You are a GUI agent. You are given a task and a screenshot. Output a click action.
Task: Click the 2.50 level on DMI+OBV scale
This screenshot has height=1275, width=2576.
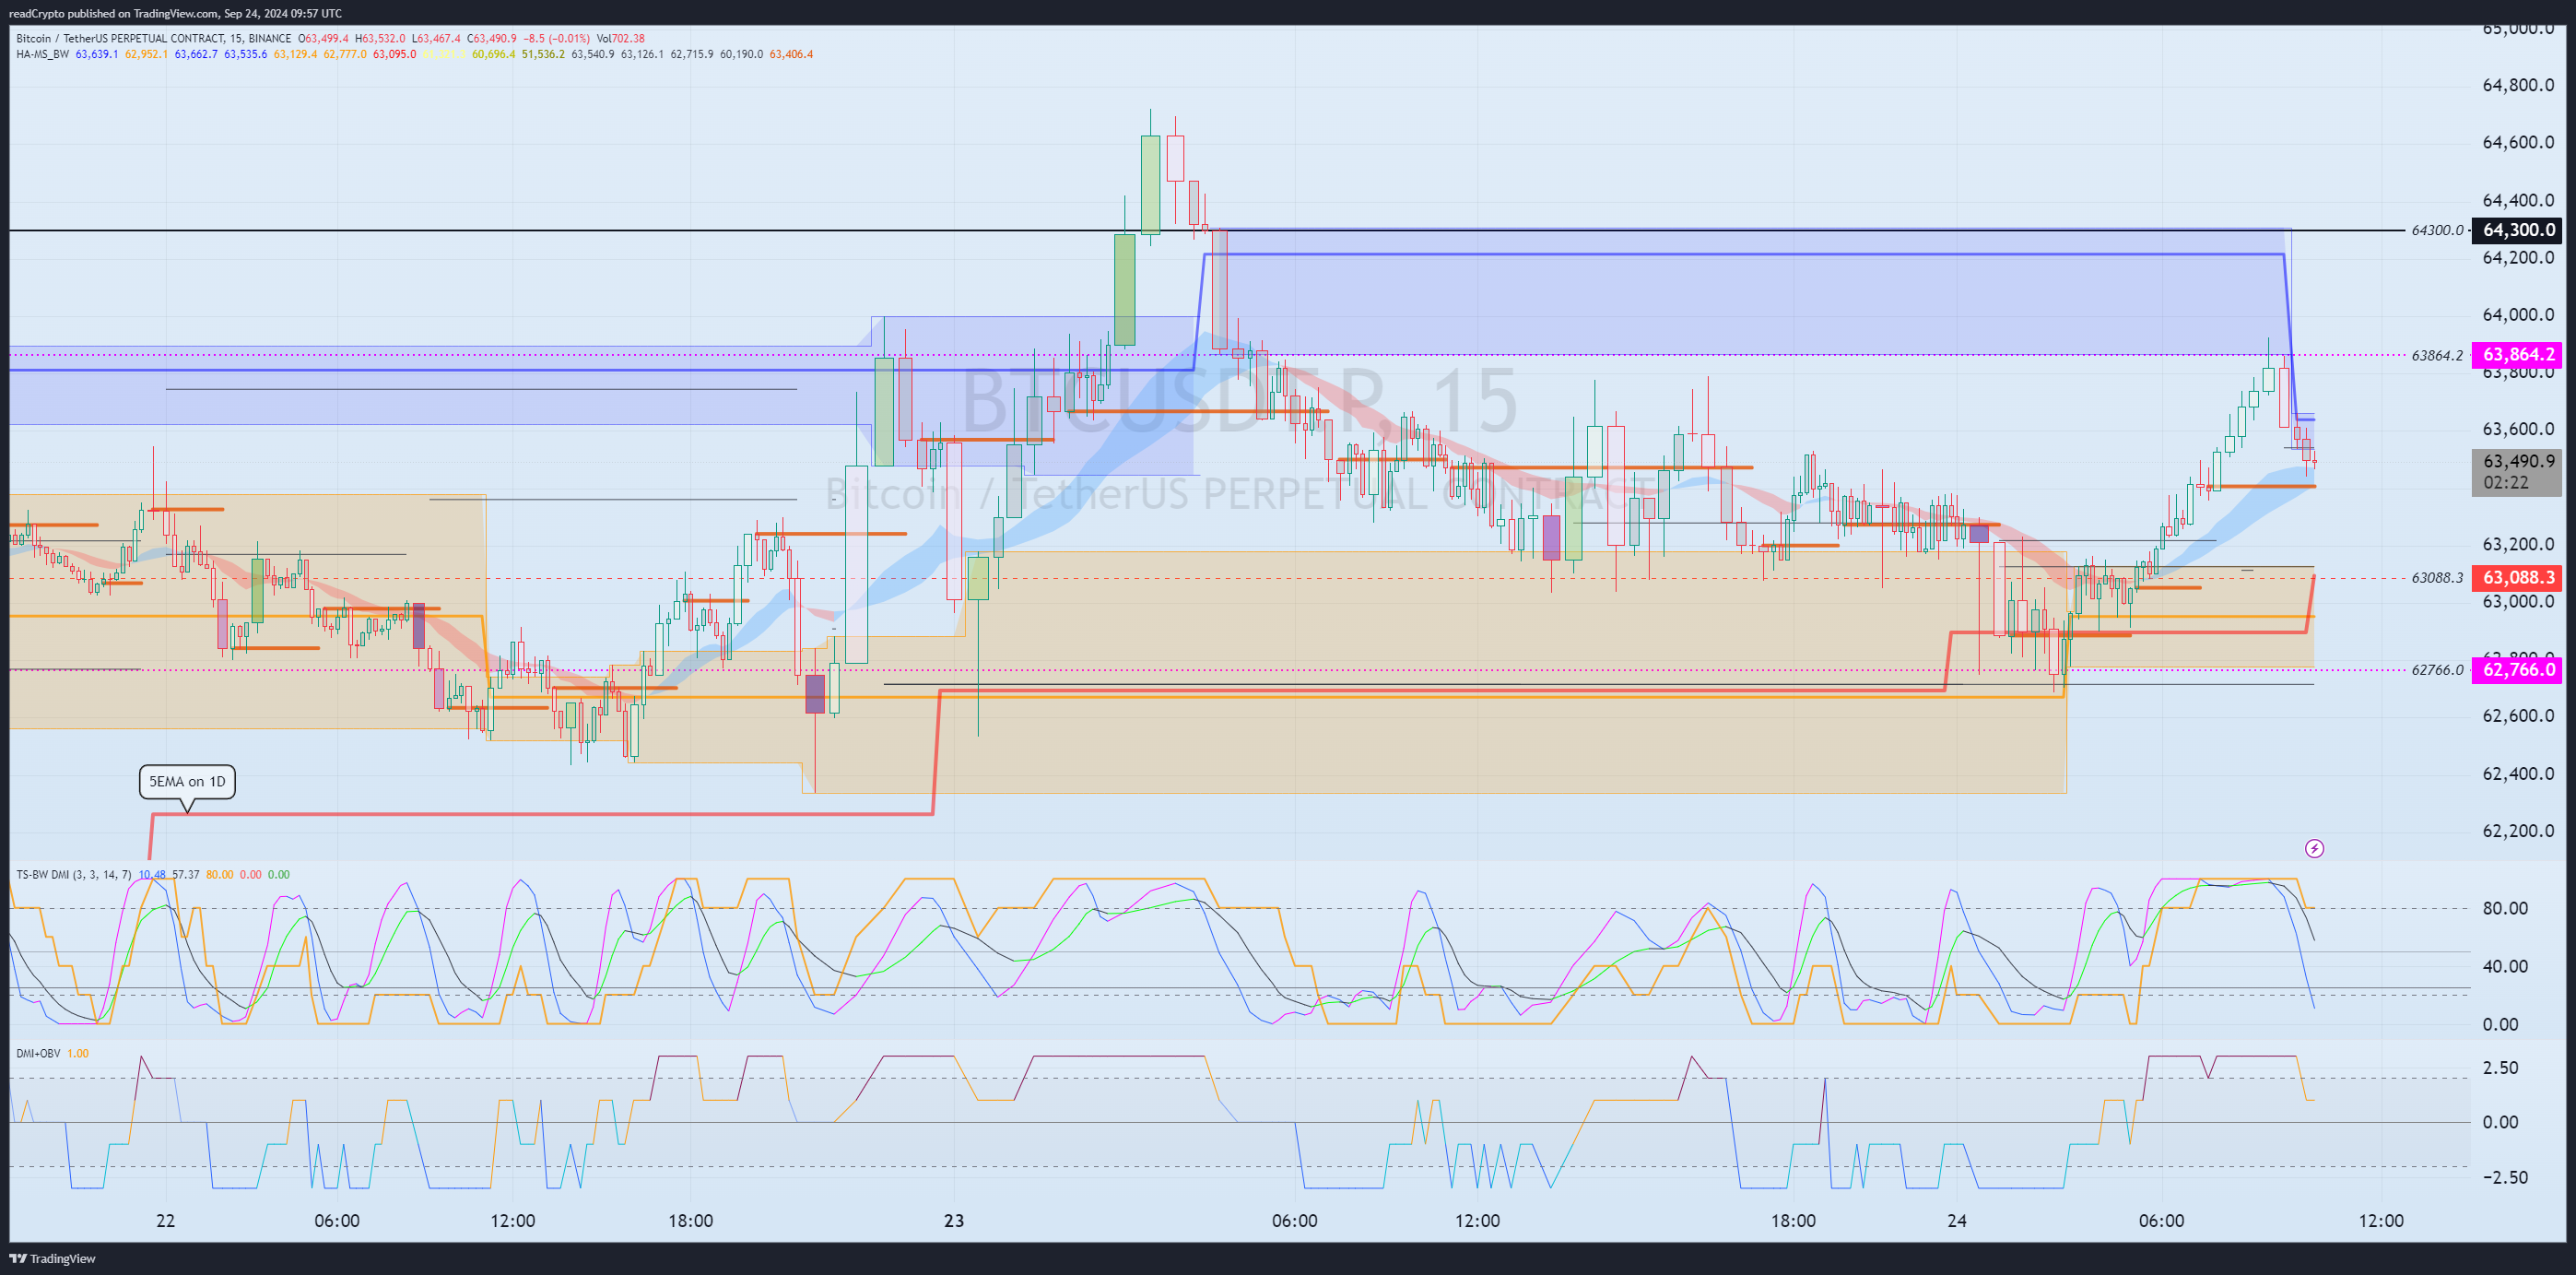[2501, 1068]
